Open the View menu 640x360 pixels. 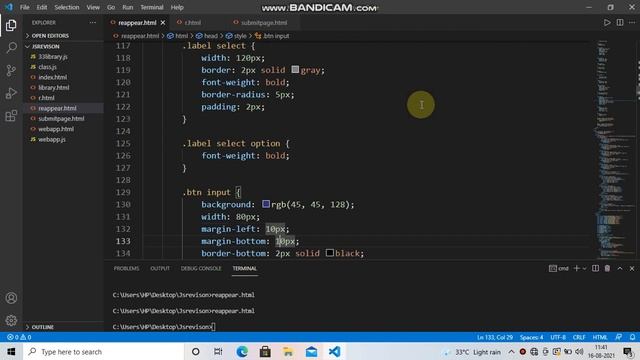(x=93, y=7)
